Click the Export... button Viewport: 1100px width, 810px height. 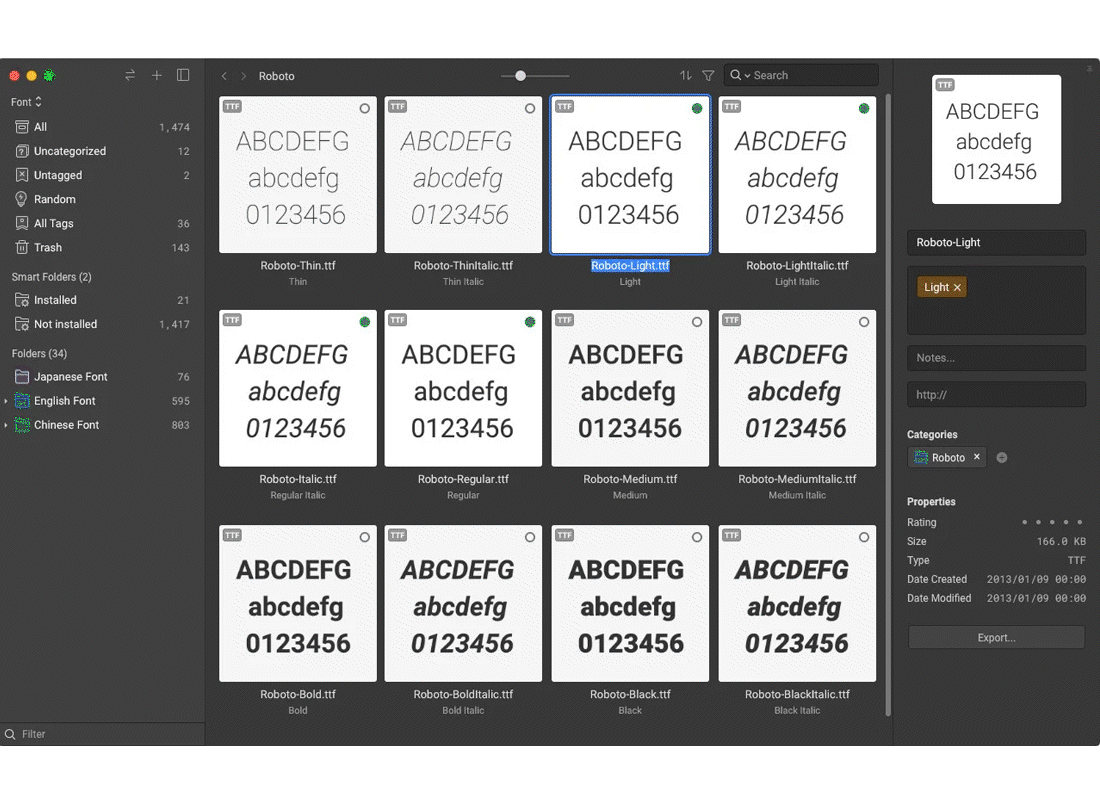click(996, 637)
